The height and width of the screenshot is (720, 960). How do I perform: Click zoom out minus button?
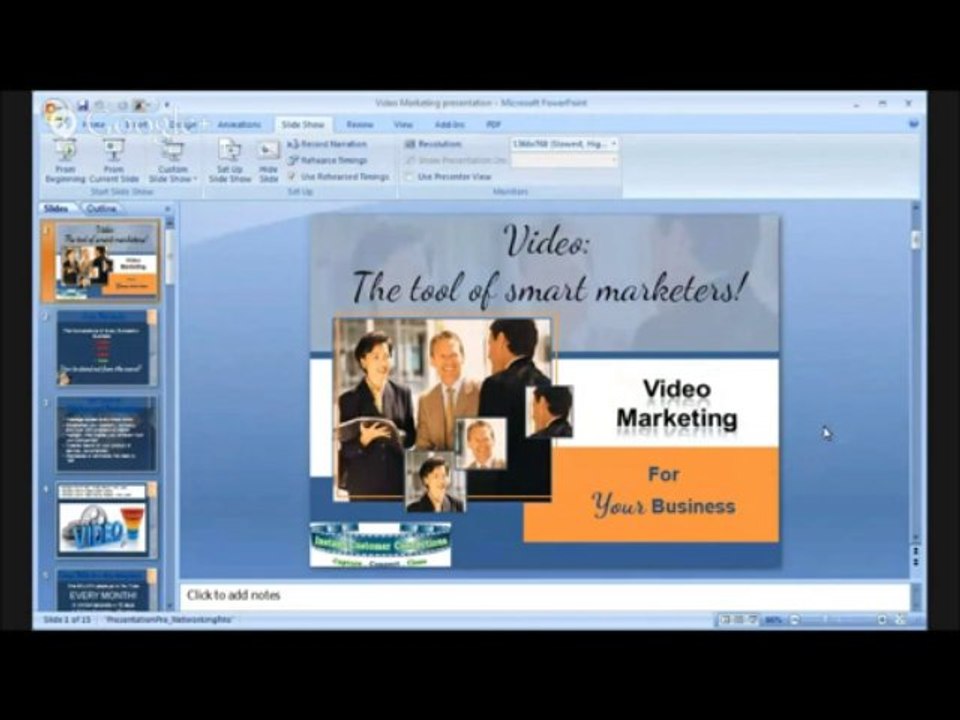(x=795, y=620)
